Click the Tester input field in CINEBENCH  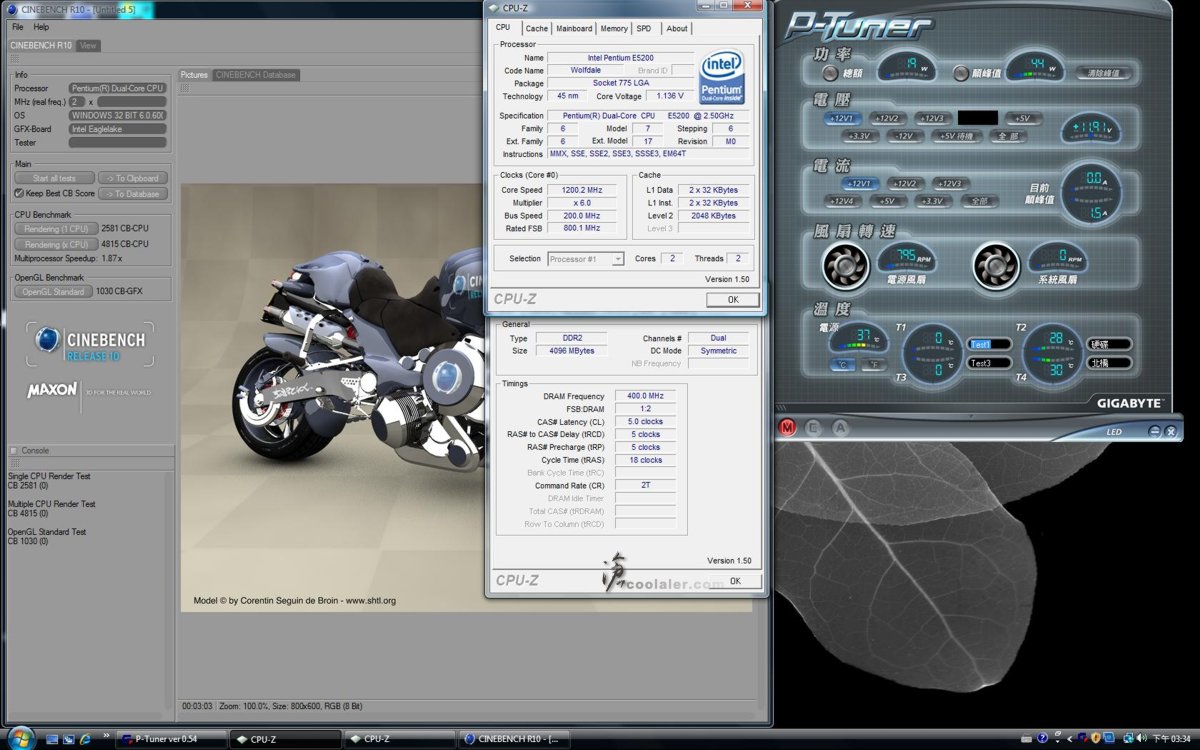click(117, 142)
